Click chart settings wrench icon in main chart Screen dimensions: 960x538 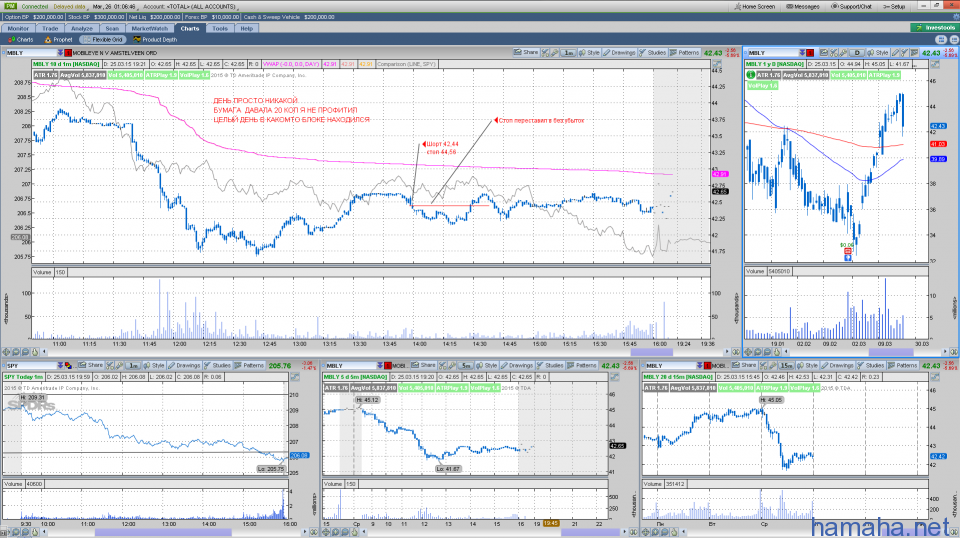point(554,53)
